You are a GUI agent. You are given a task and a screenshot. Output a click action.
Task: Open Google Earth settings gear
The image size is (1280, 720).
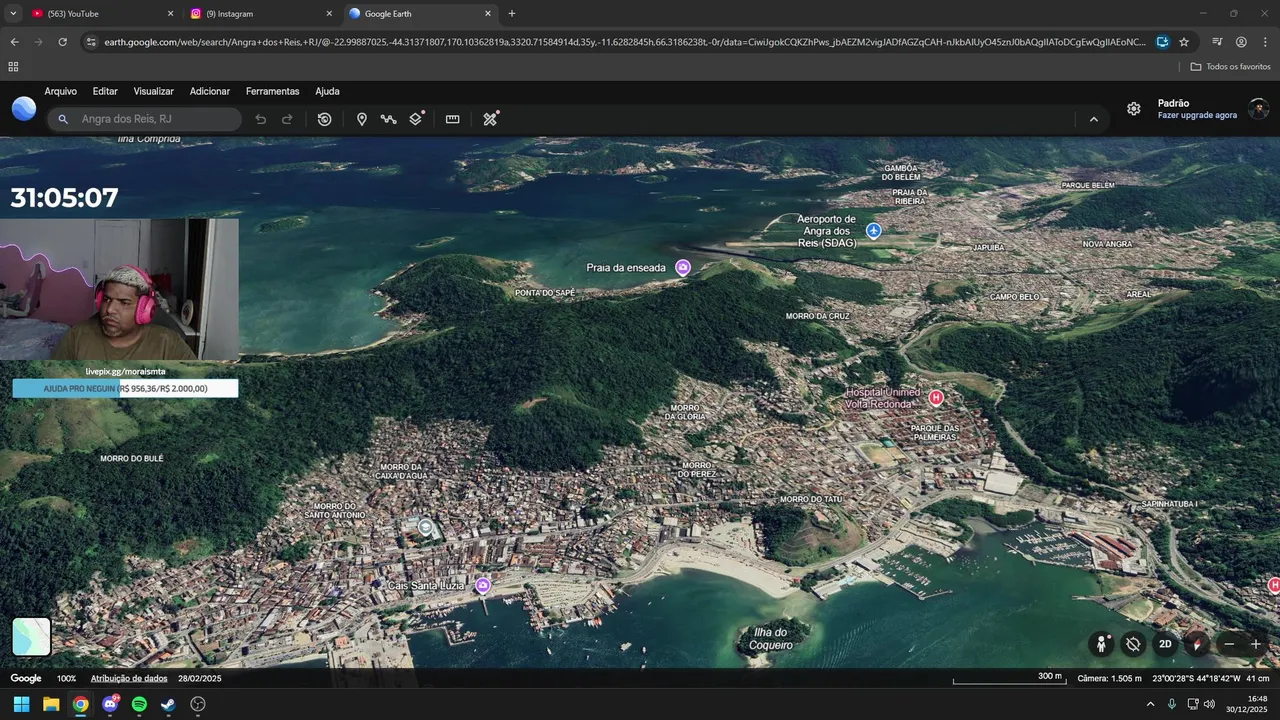[1134, 109]
